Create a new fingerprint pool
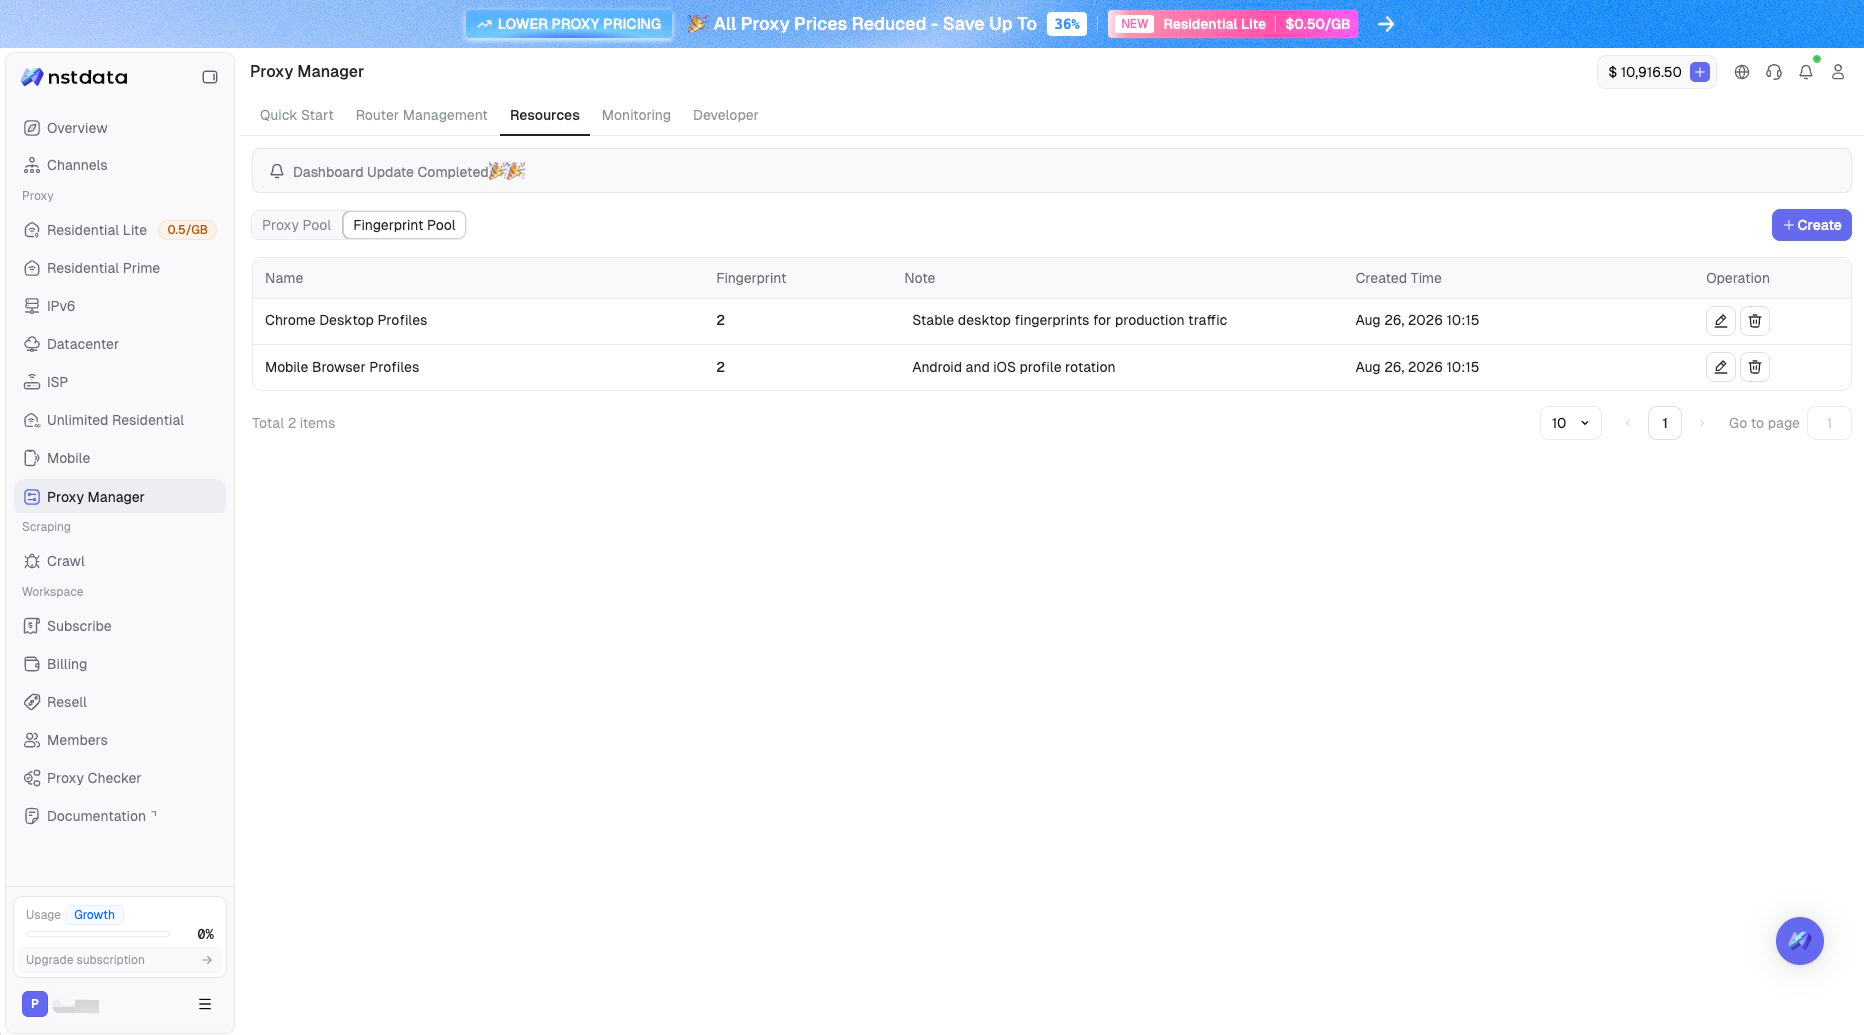The image size is (1864, 1035). pyautogui.click(x=1811, y=225)
